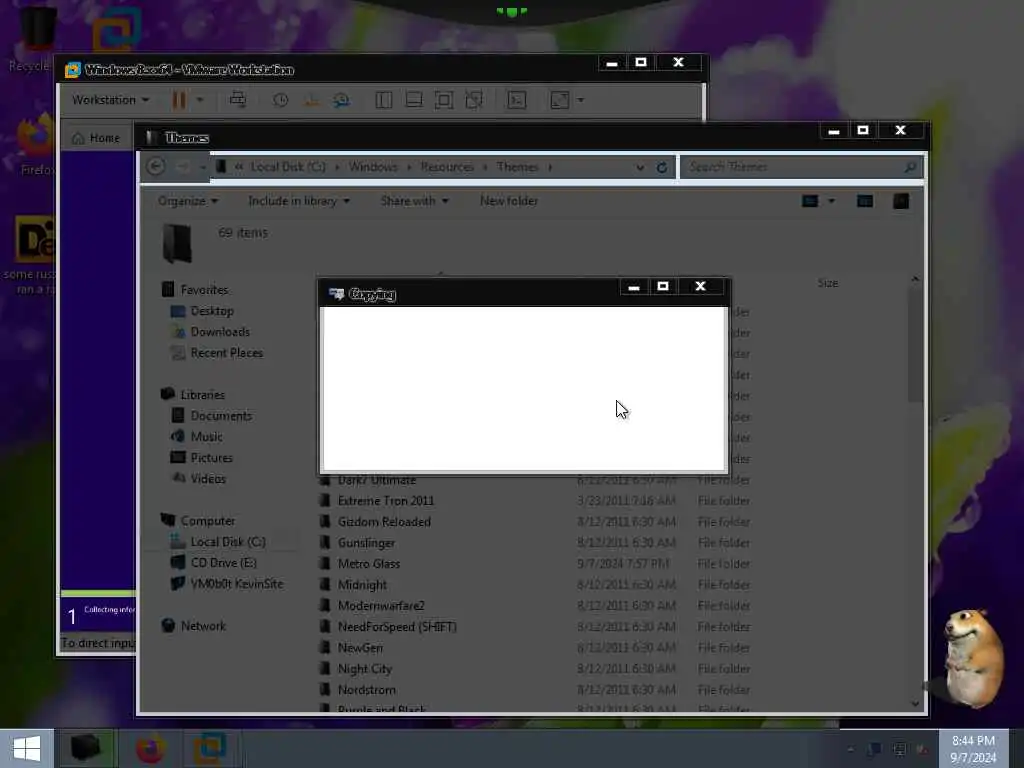Open snapshot manager icon in VMware toolbar

[341, 100]
